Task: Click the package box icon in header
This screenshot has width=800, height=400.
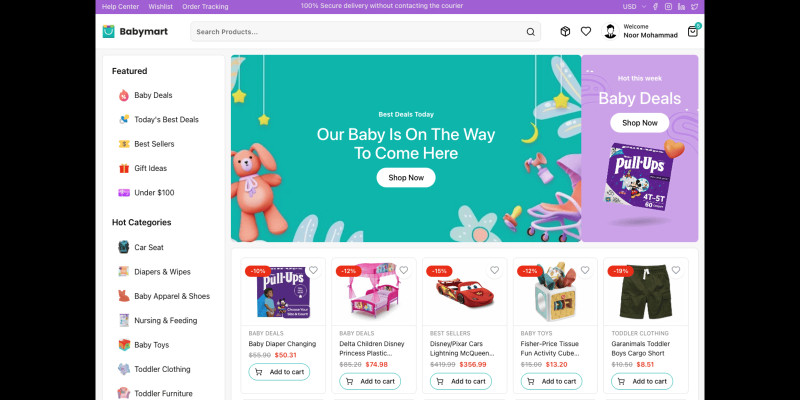Action: point(565,31)
